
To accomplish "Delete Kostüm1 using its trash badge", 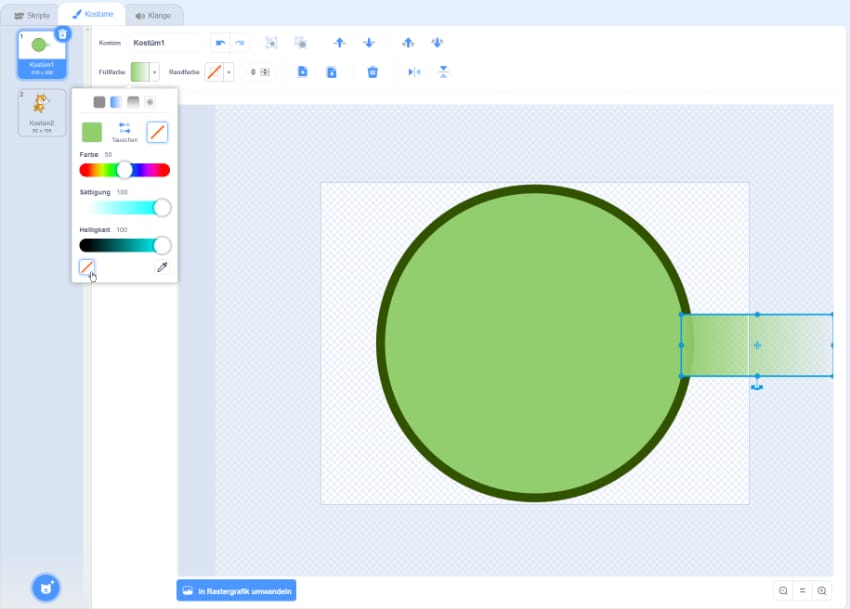I will click(63, 34).
